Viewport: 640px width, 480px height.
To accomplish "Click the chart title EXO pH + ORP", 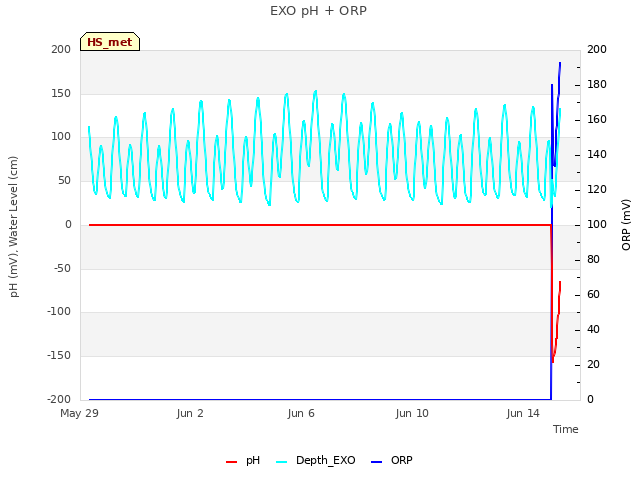I will click(x=318, y=11).
